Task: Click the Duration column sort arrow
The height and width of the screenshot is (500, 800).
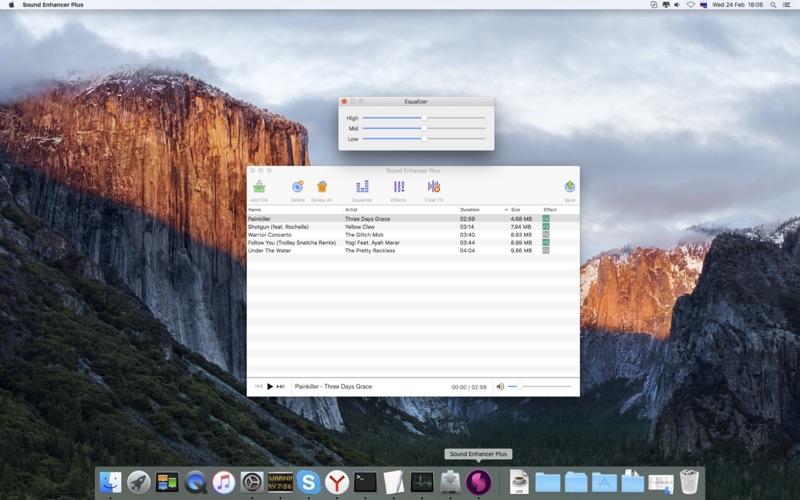Action: 506,210
